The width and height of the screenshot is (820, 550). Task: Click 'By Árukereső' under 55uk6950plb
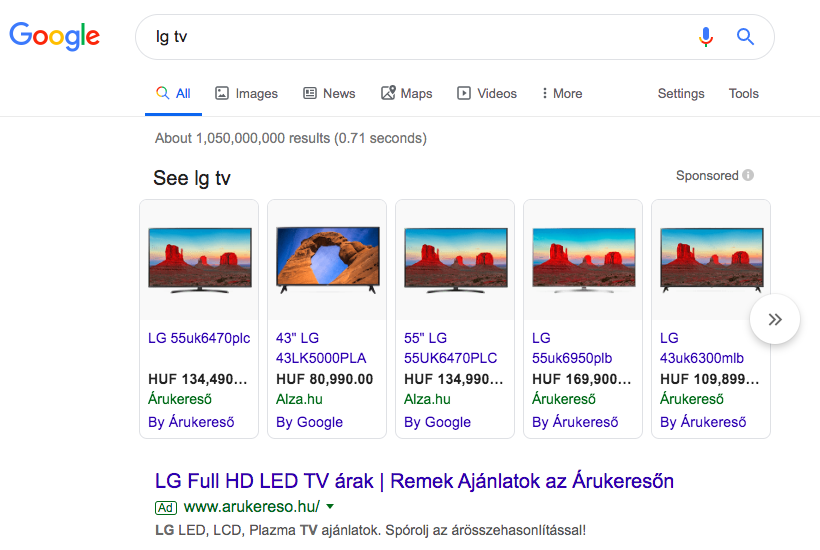coord(575,422)
